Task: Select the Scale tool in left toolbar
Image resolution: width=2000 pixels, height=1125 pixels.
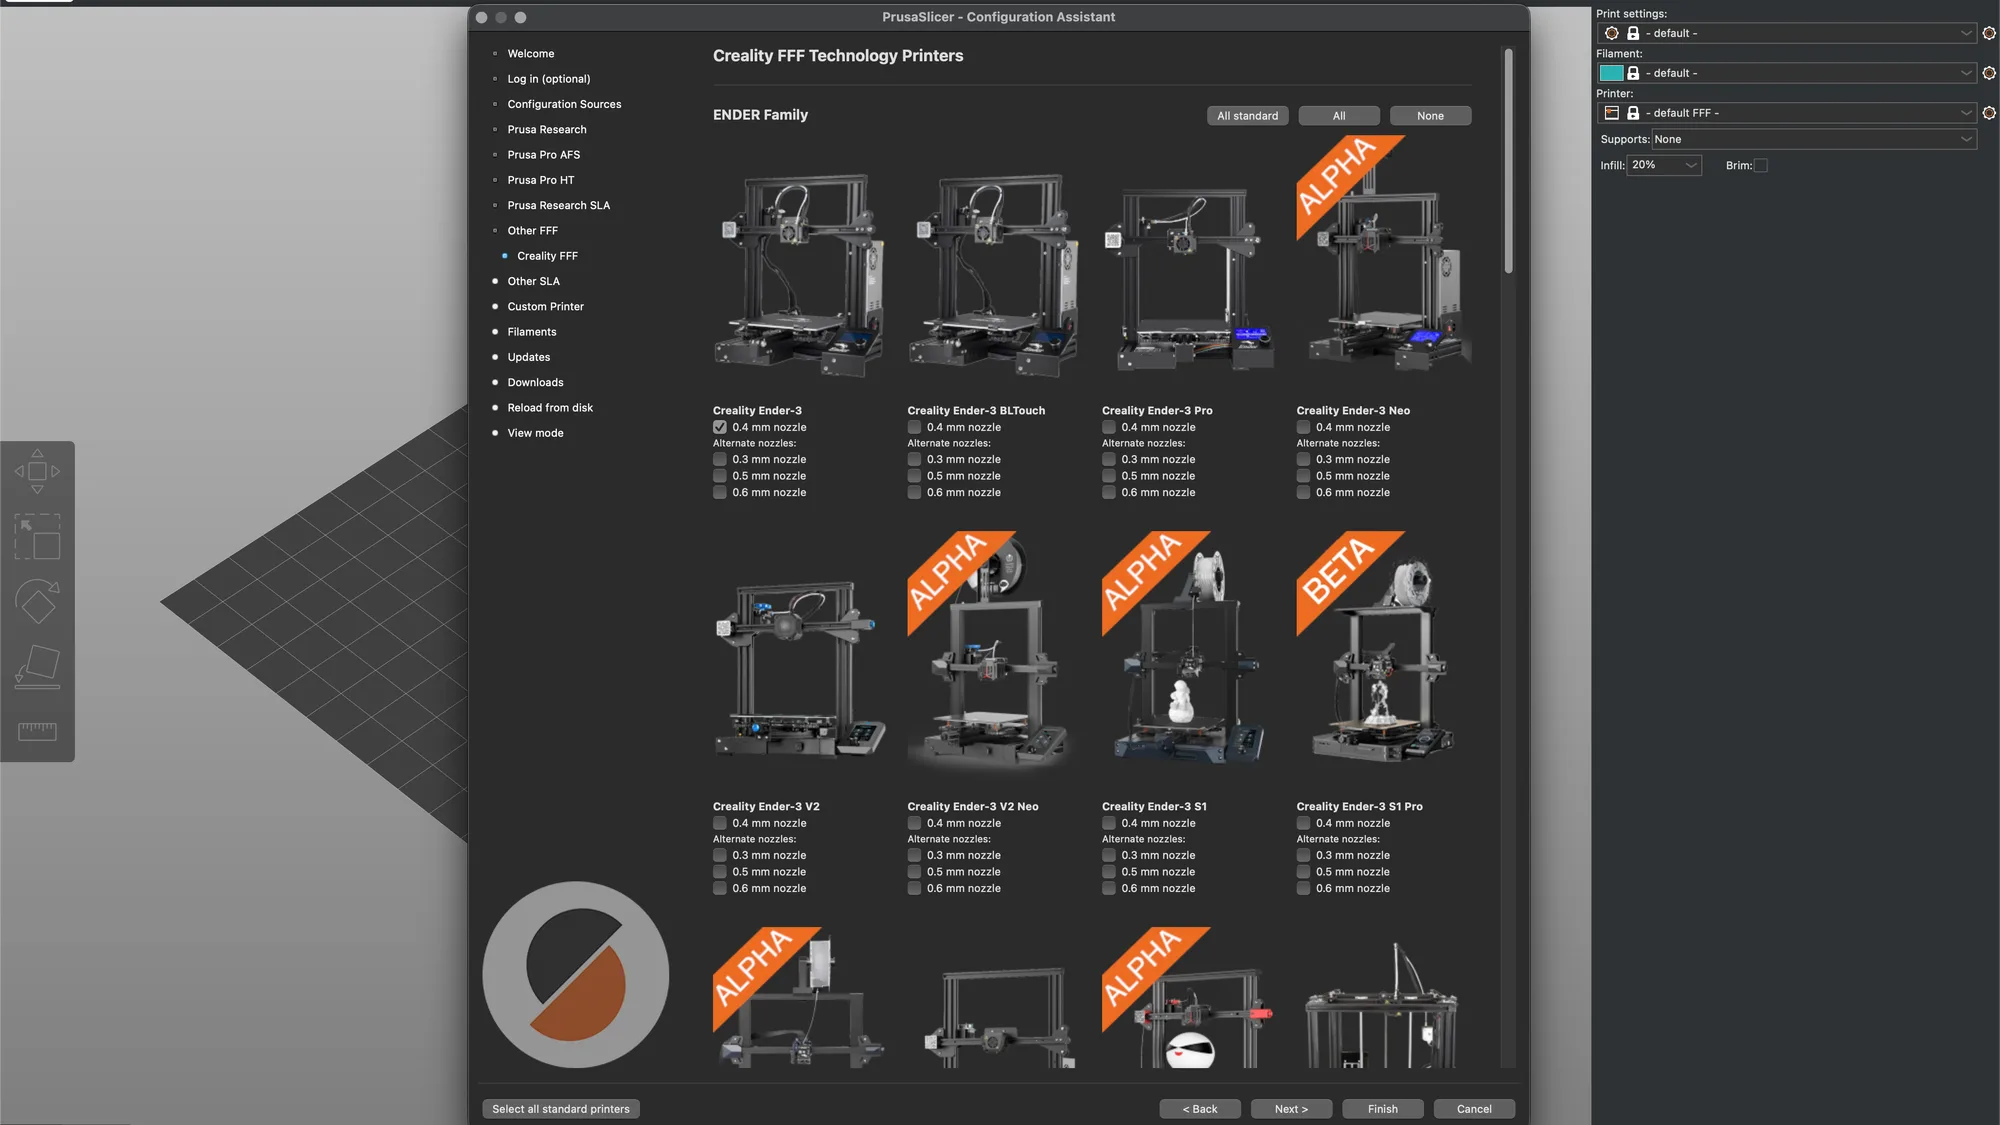Action: tap(37, 537)
